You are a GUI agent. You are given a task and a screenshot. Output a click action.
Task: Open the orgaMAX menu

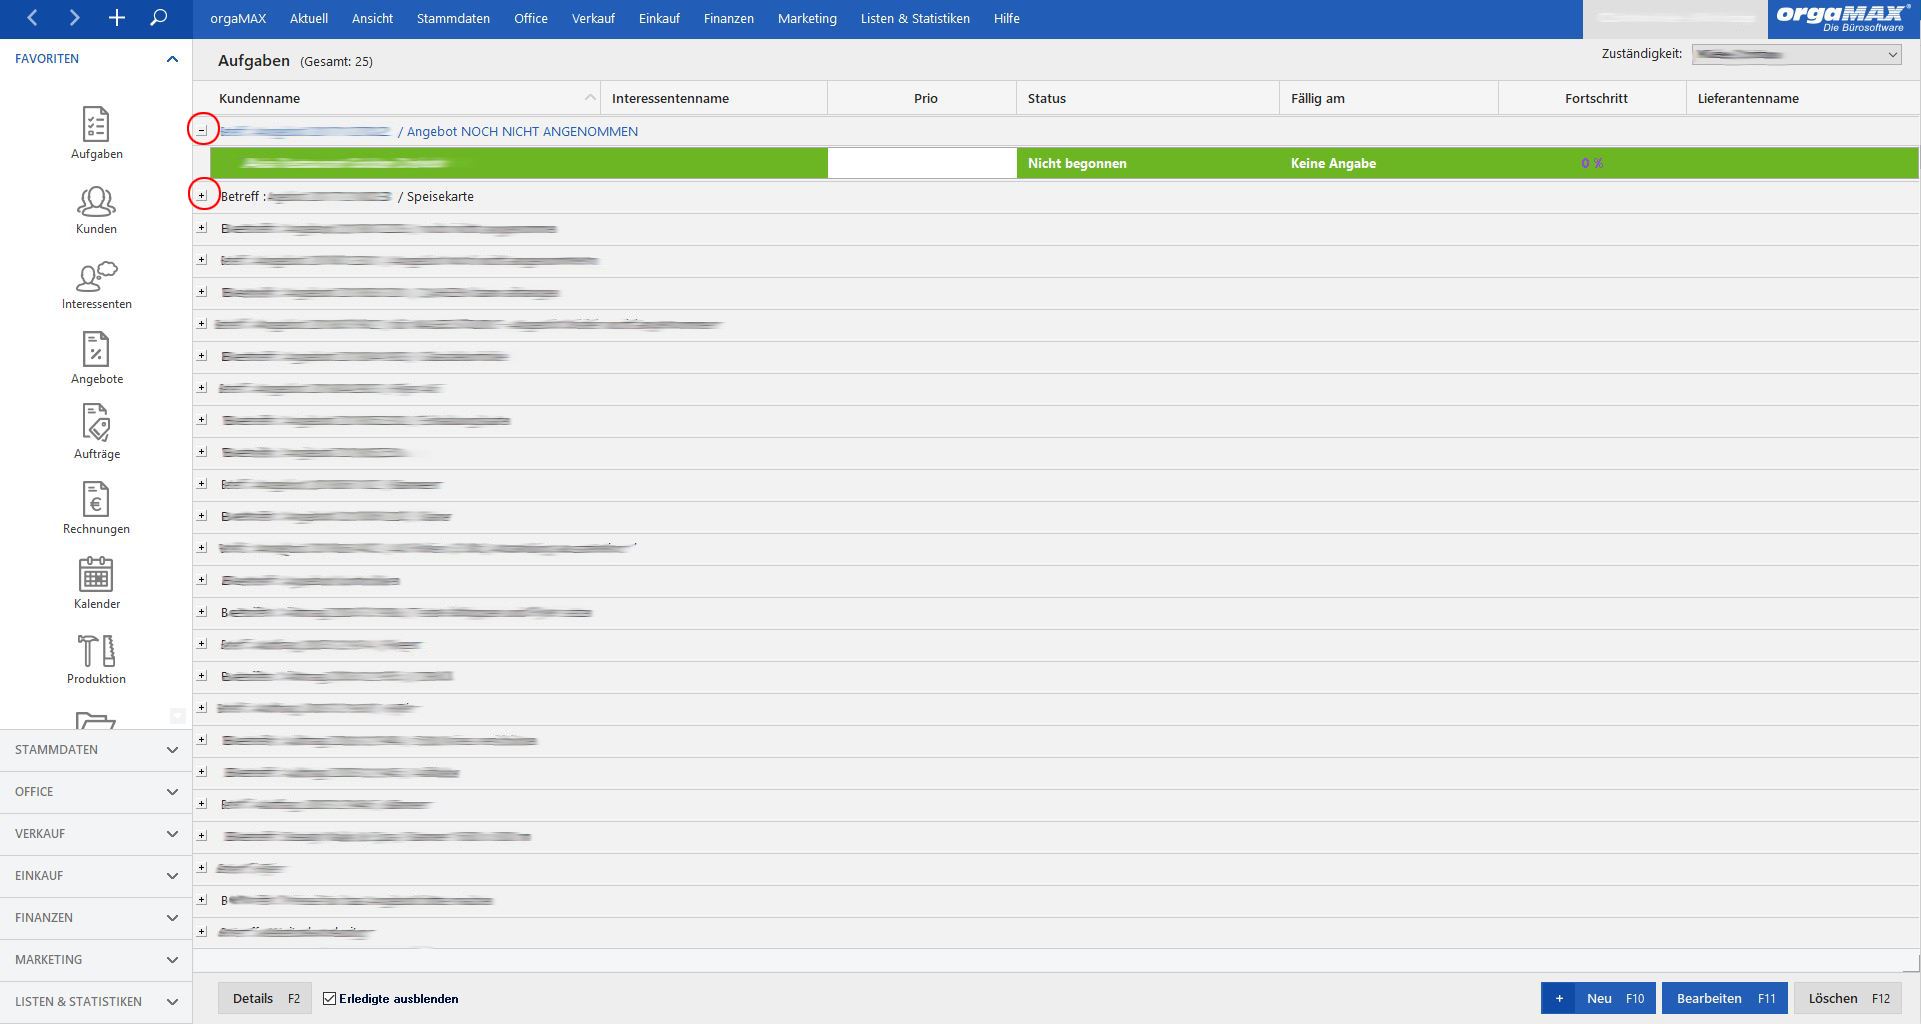pyautogui.click(x=238, y=18)
